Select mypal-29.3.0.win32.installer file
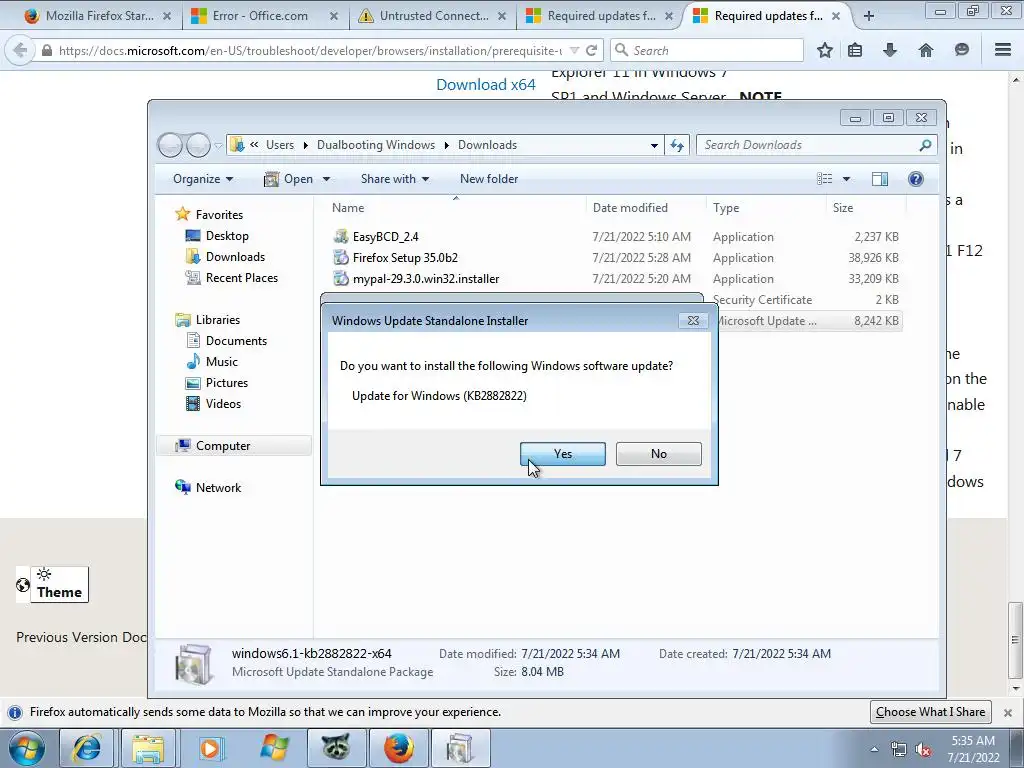This screenshot has height=768, width=1024. 426,278
